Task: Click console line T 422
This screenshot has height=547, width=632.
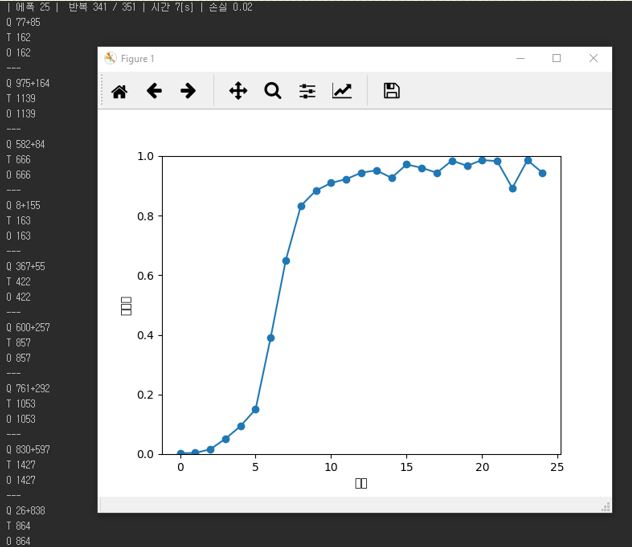Action: pos(19,282)
